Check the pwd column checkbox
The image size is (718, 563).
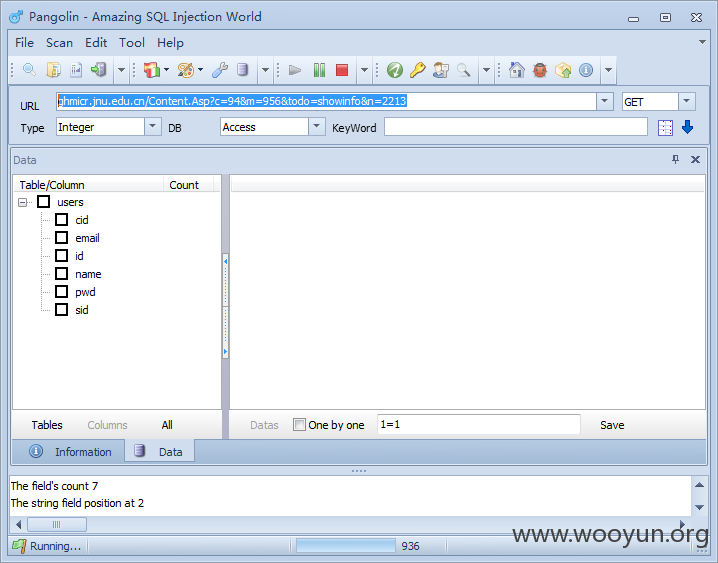tap(61, 292)
